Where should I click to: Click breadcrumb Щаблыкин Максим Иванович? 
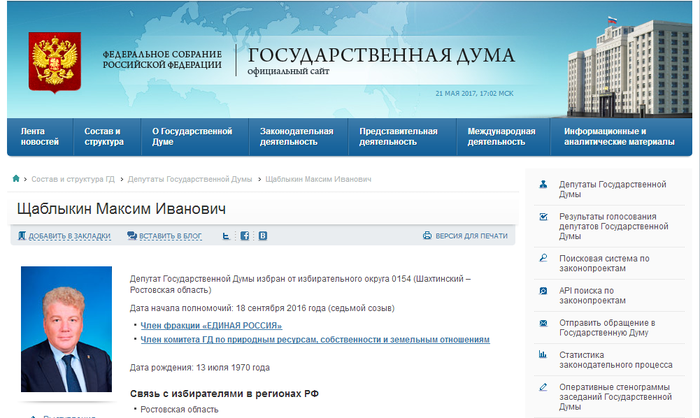318,179
